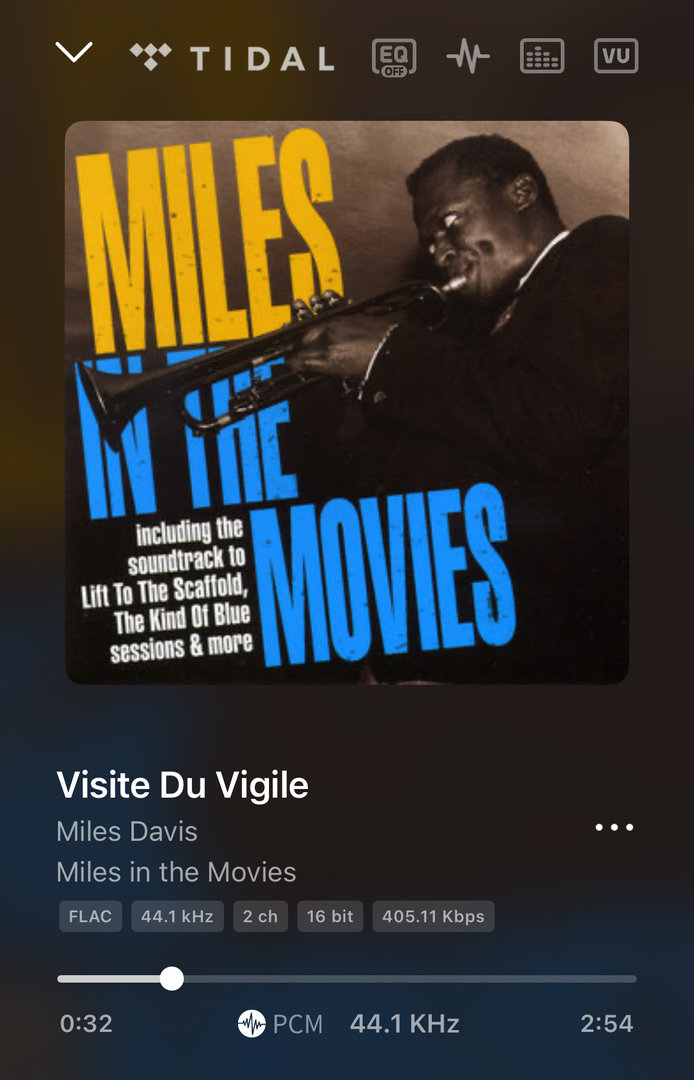The image size is (694, 1080).
Task: Open artist Miles Davis
Action: click(x=127, y=831)
